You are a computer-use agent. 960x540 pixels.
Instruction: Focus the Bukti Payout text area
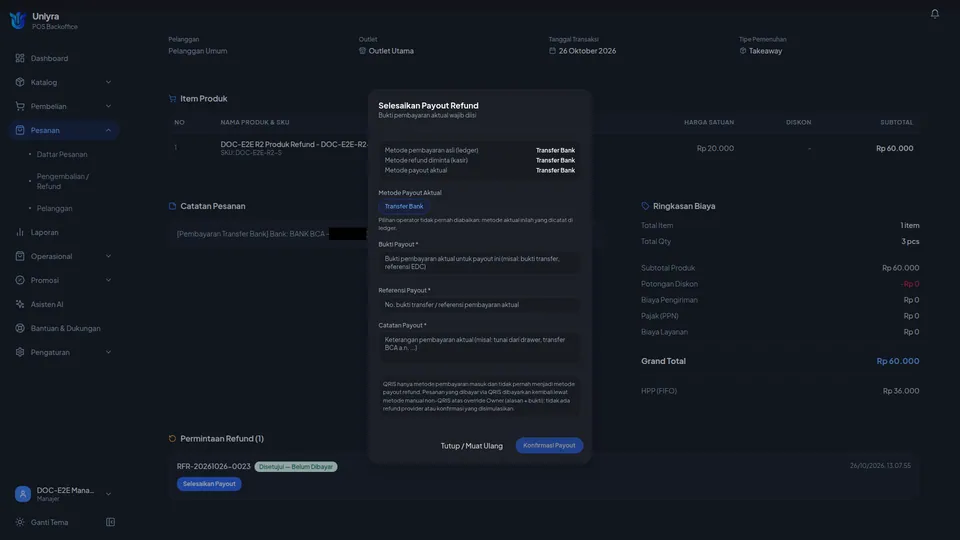[479, 263]
